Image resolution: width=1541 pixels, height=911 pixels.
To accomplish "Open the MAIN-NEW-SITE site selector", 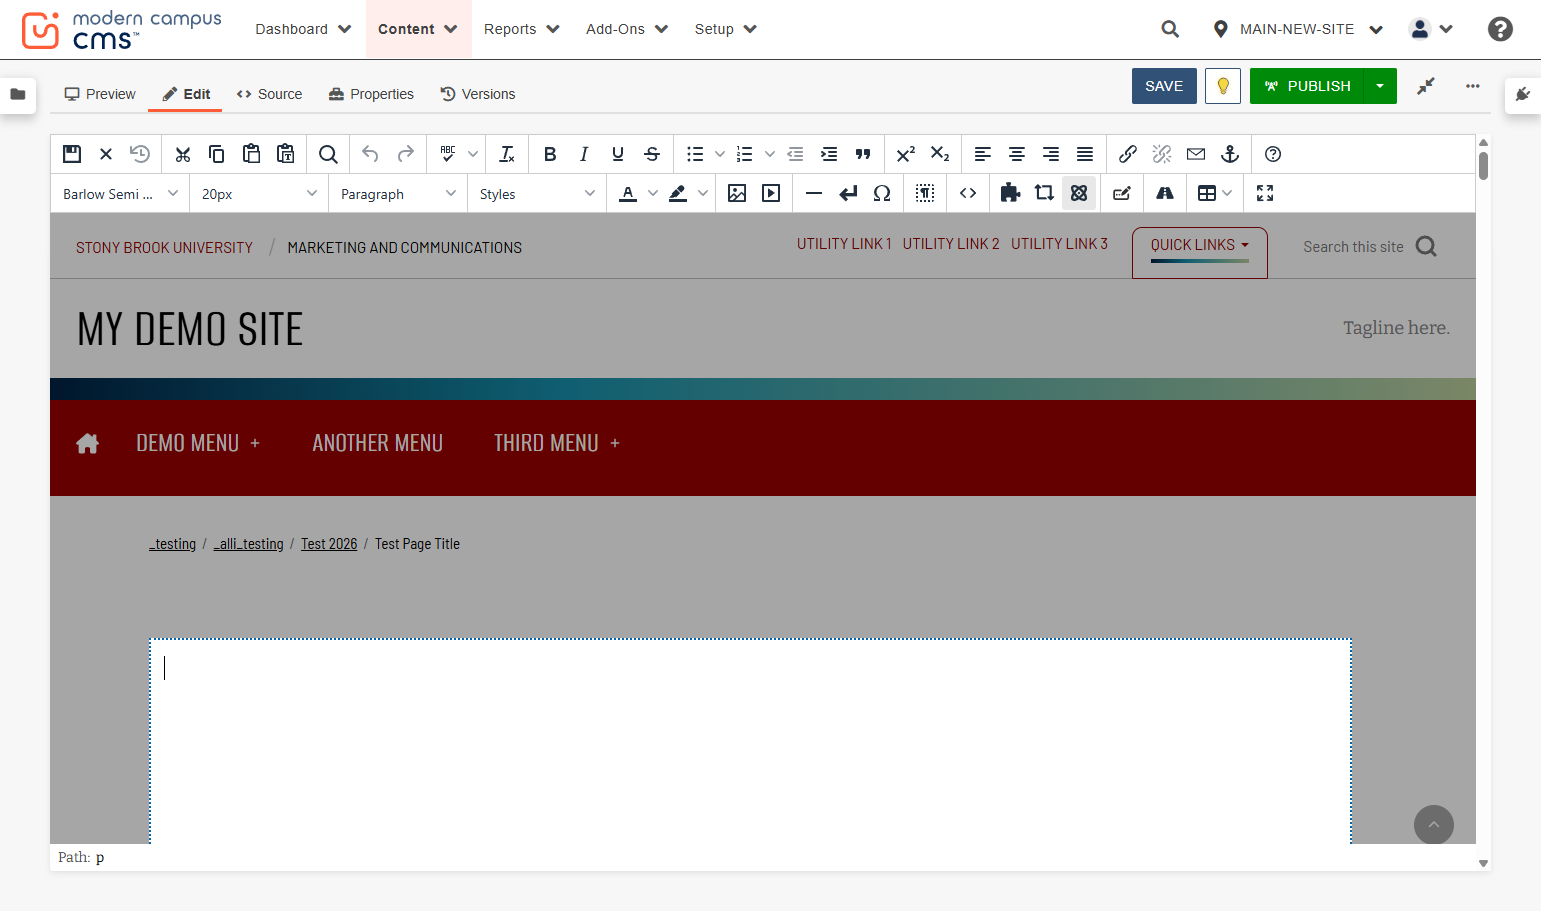I will pos(1298,29).
